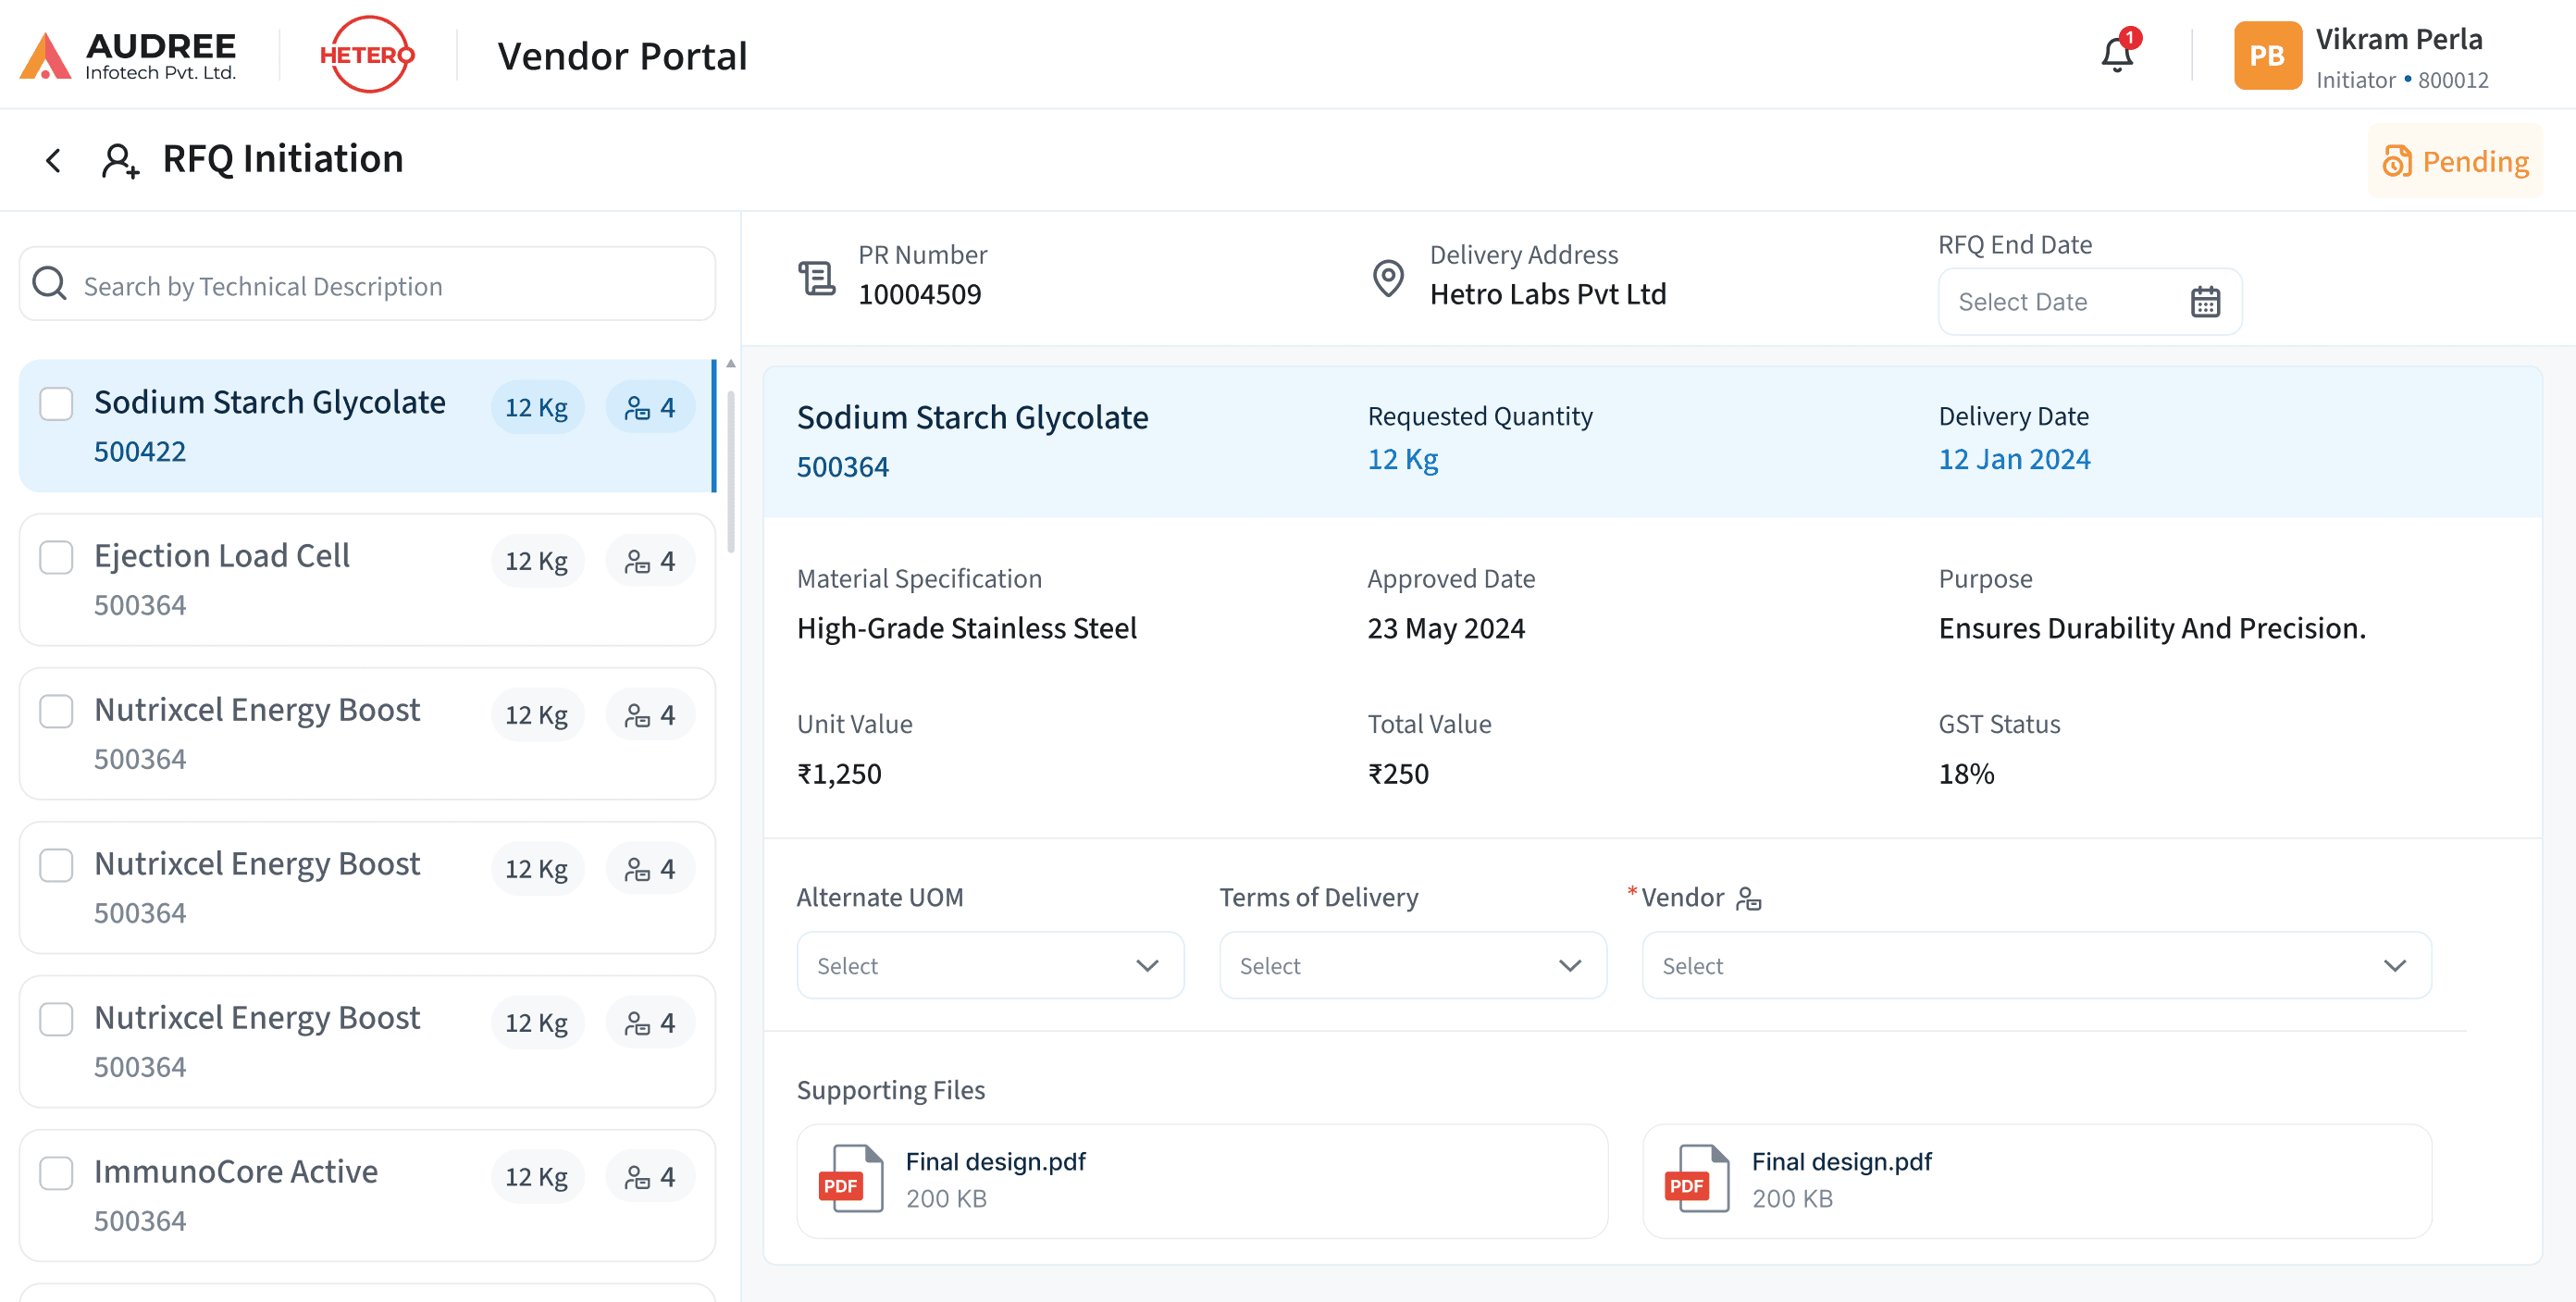Click the vendor count badge on Ejection Load Cell
The width and height of the screenshot is (2576, 1302).
pos(650,561)
